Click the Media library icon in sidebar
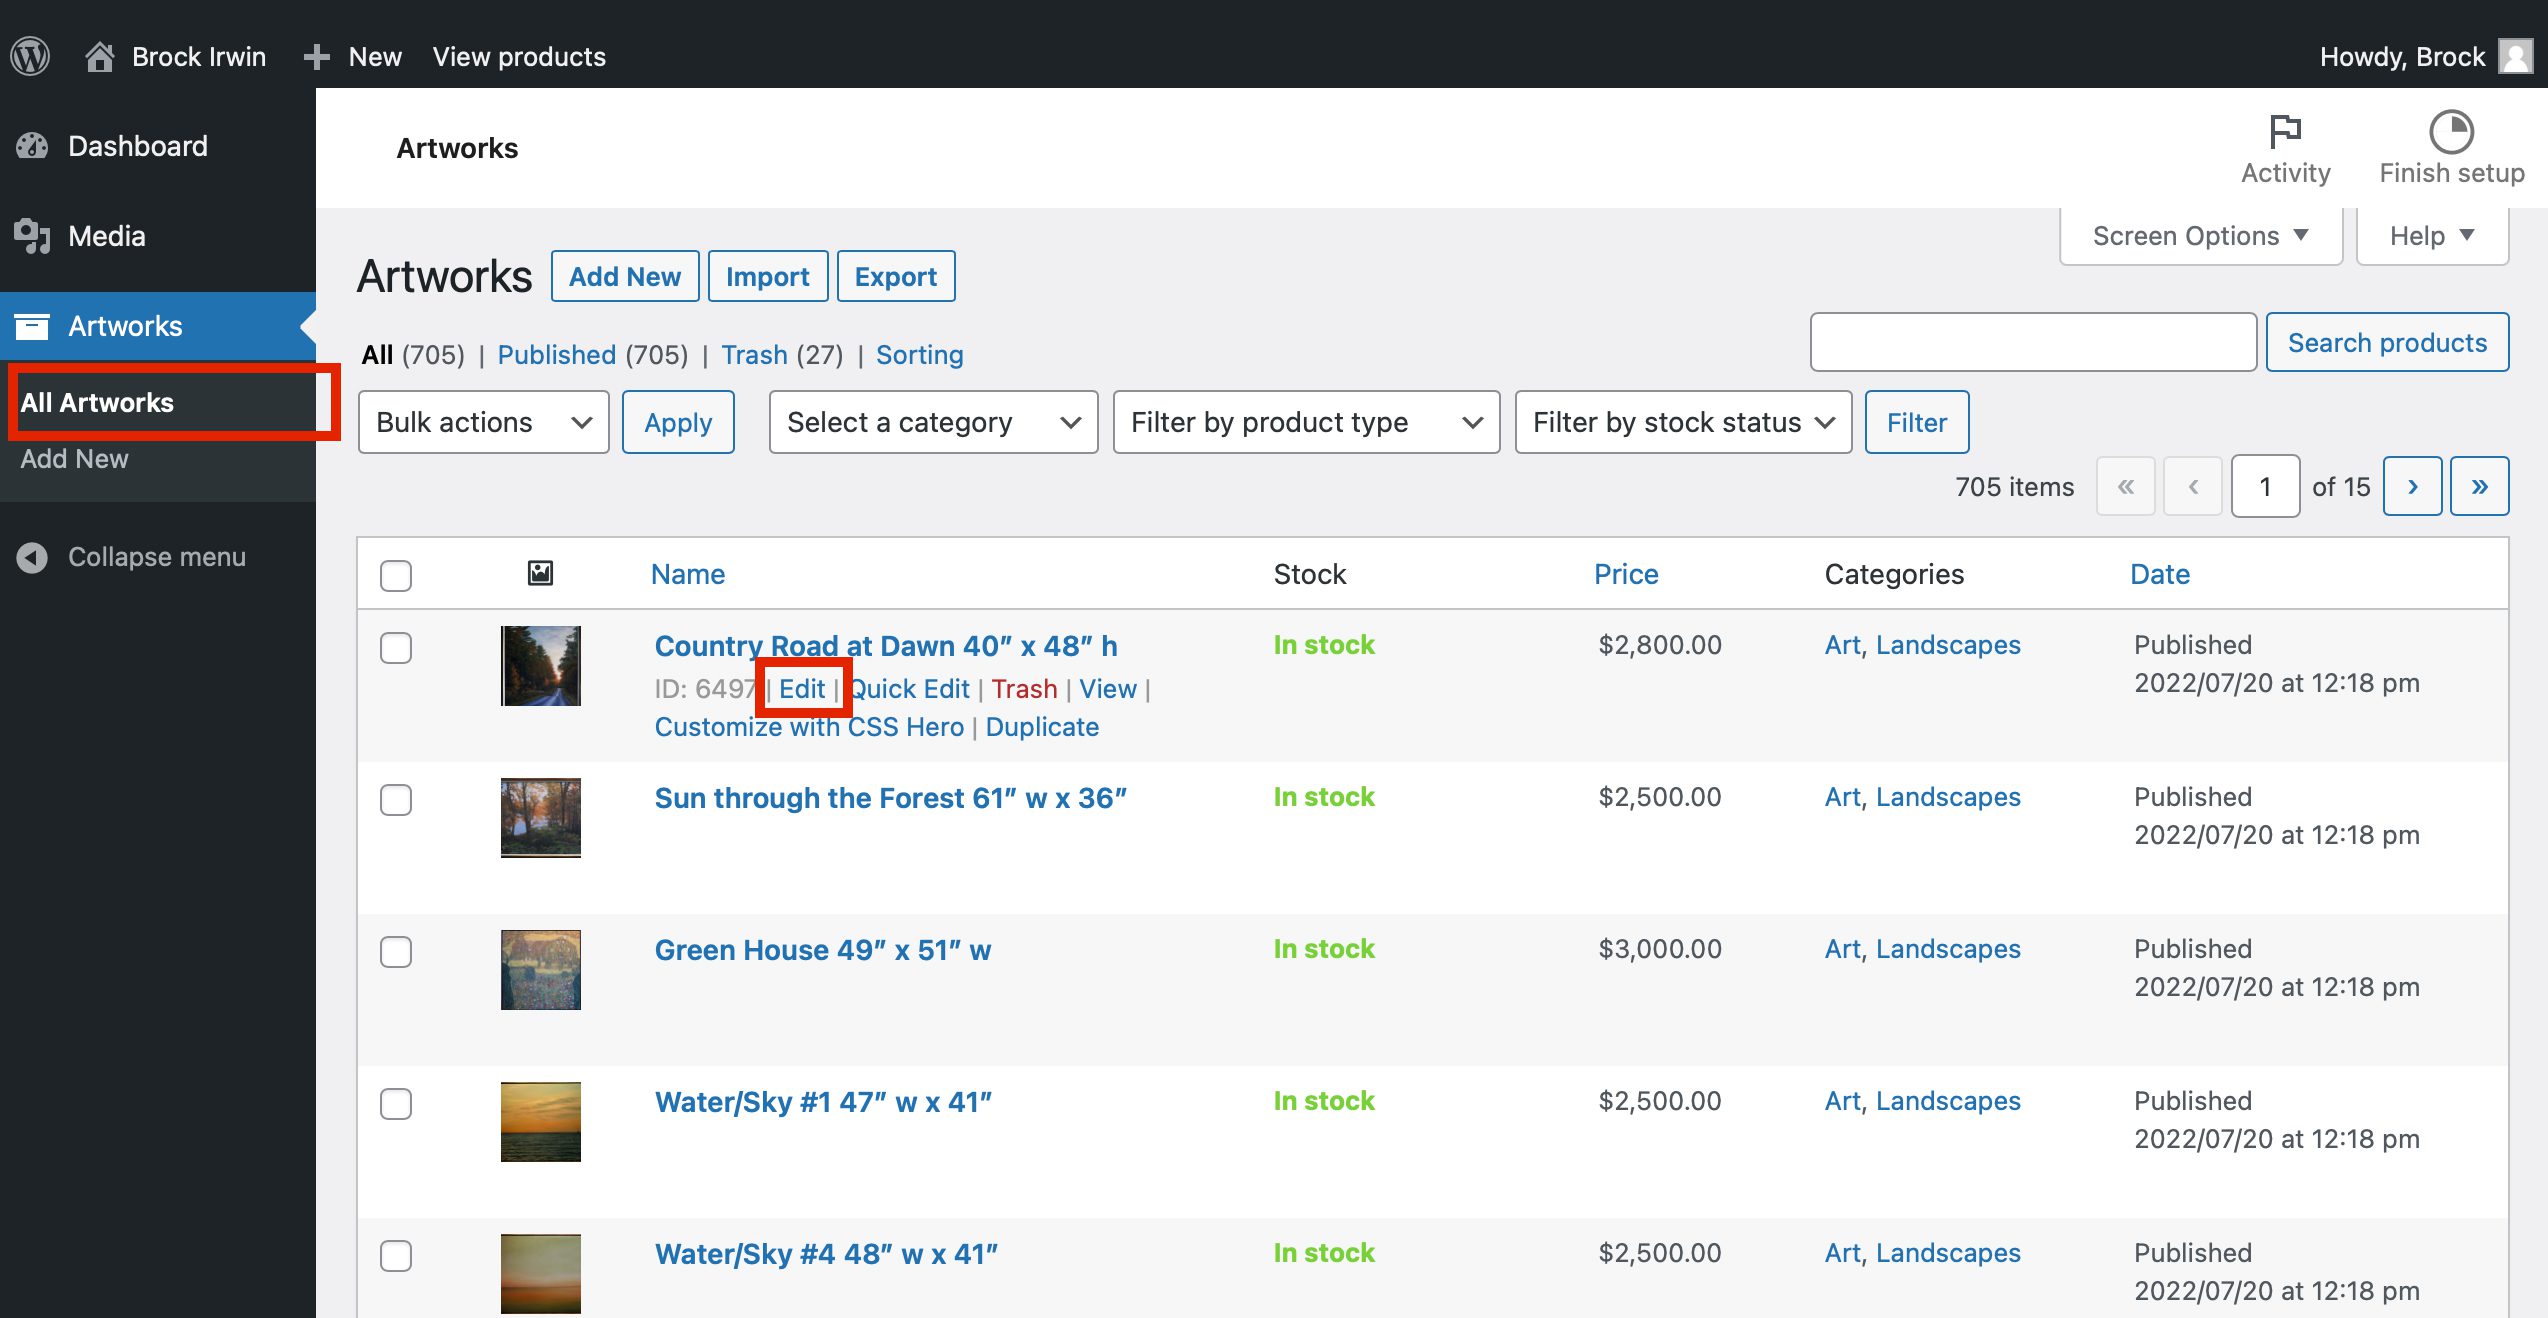 click(x=32, y=236)
